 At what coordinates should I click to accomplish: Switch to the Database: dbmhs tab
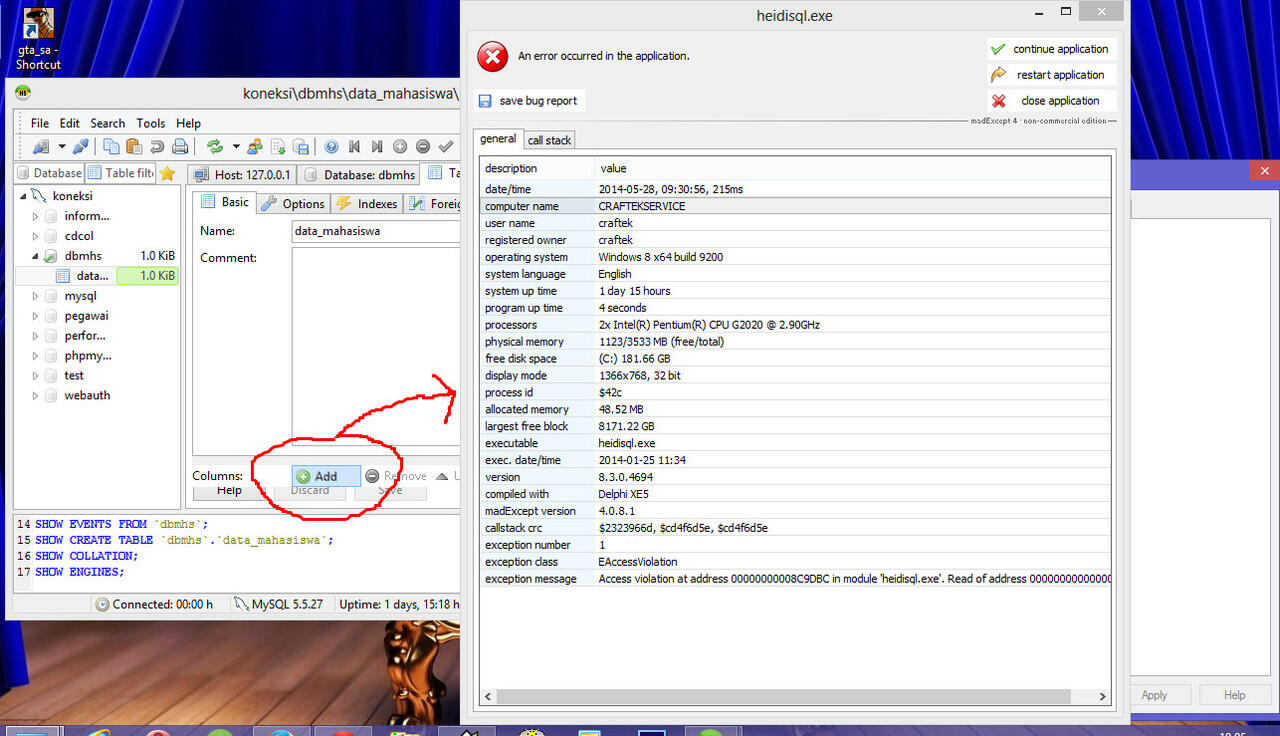tap(359, 174)
